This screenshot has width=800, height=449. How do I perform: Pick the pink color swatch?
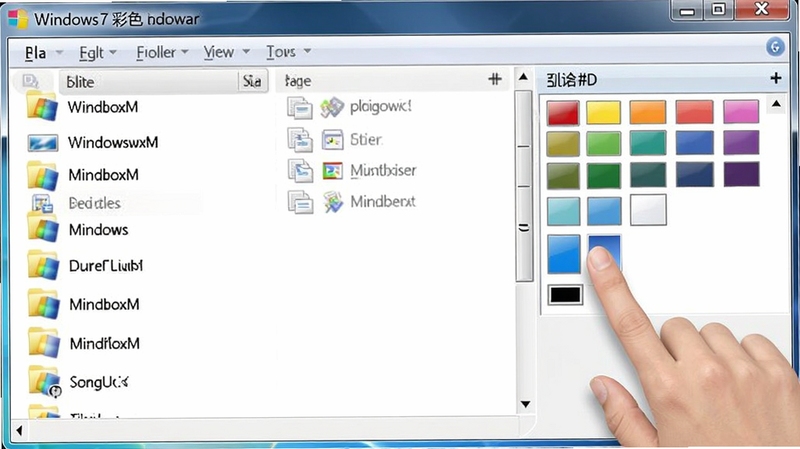741,111
